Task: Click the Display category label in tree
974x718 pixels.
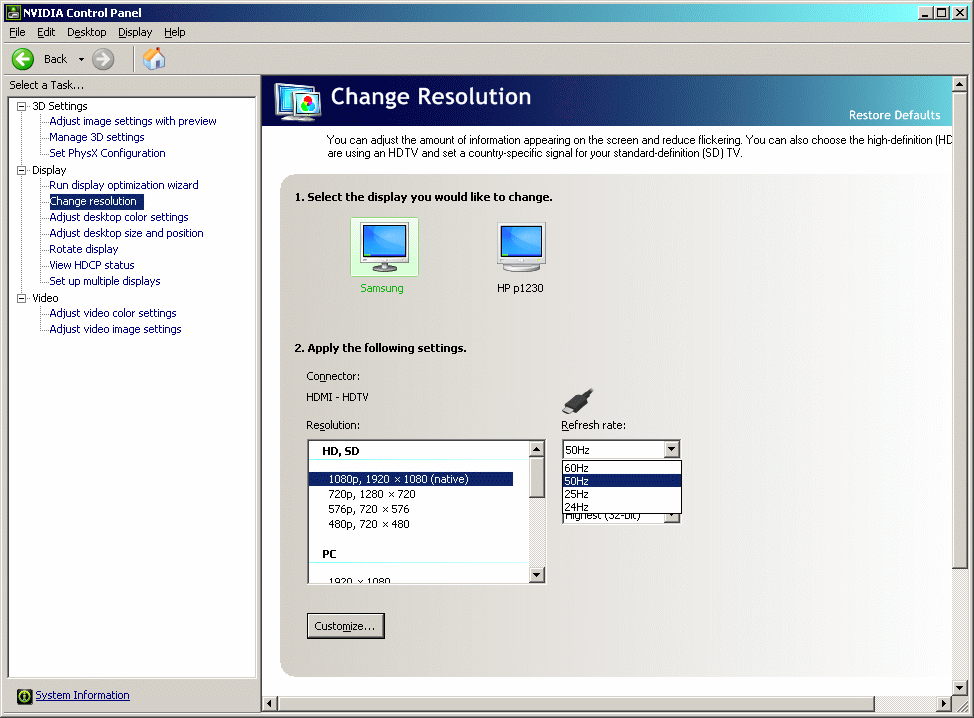Action: tap(49, 170)
